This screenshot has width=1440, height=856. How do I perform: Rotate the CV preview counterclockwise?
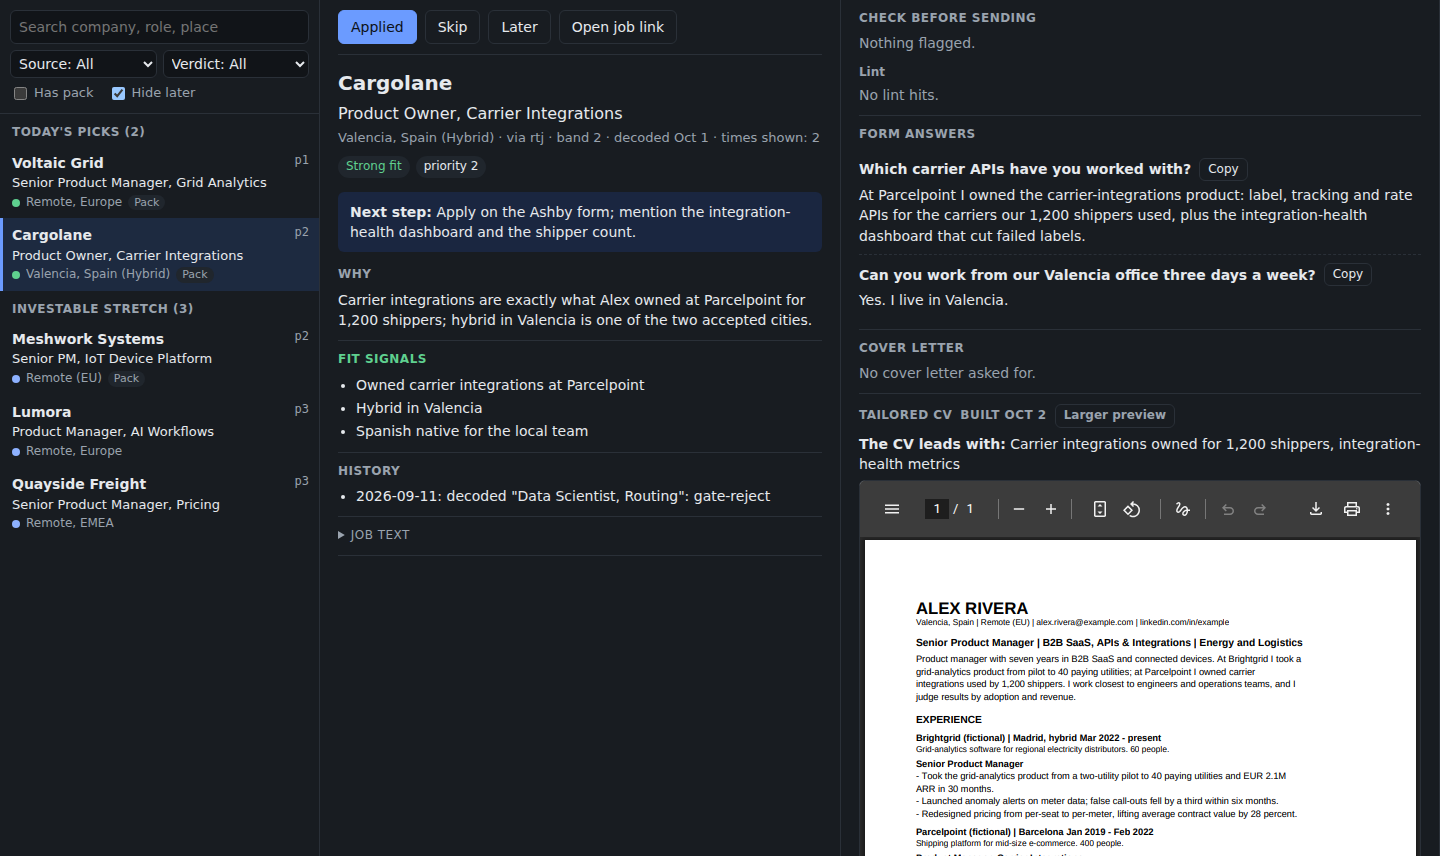coord(1132,509)
